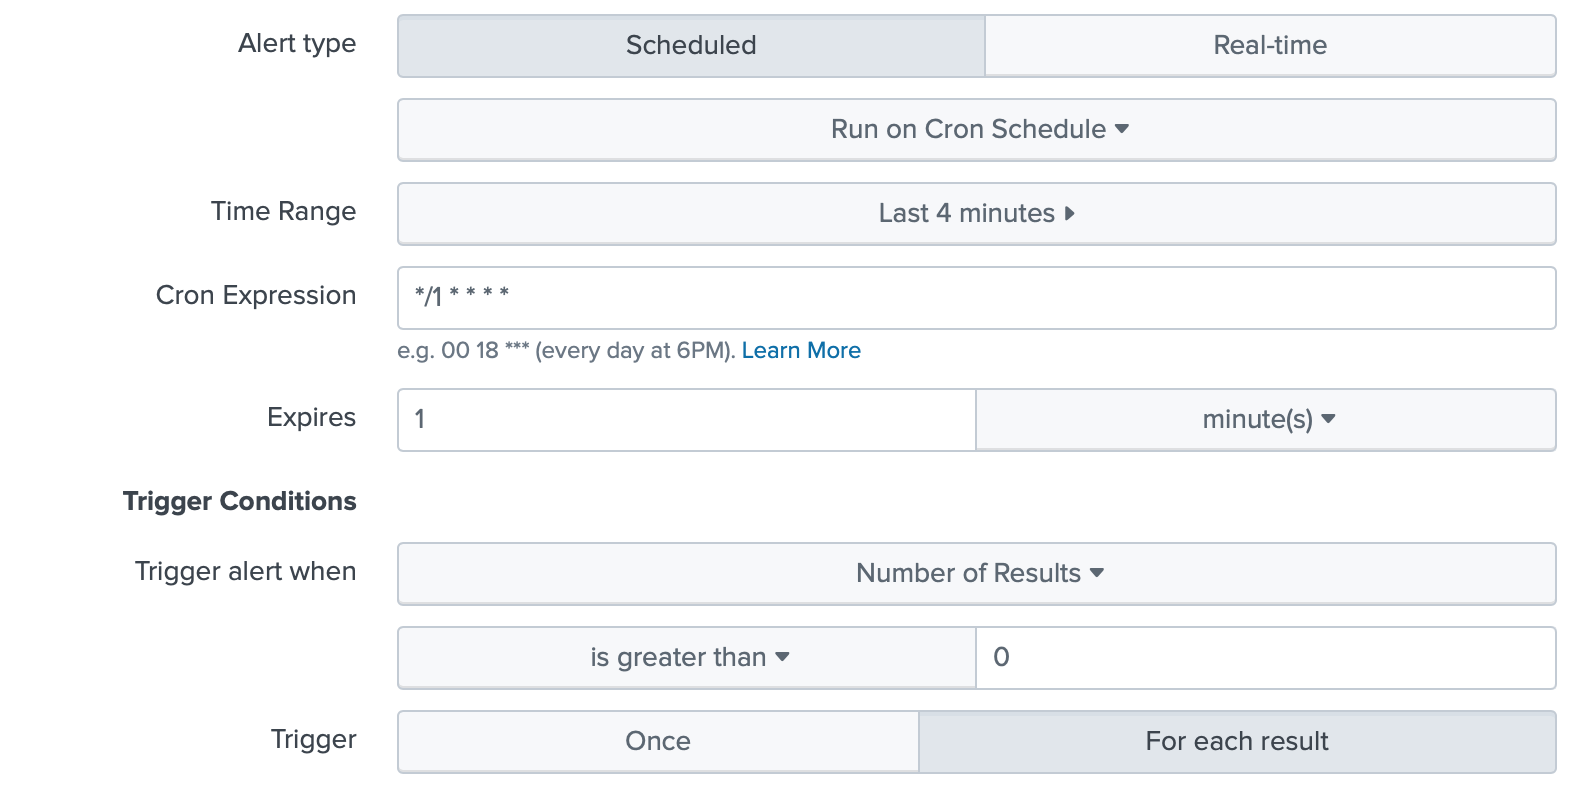The height and width of the screenshot is (790, 1594).
Task: Click the Expires value field
Action: pyautogui.click(x=686, y=420)
